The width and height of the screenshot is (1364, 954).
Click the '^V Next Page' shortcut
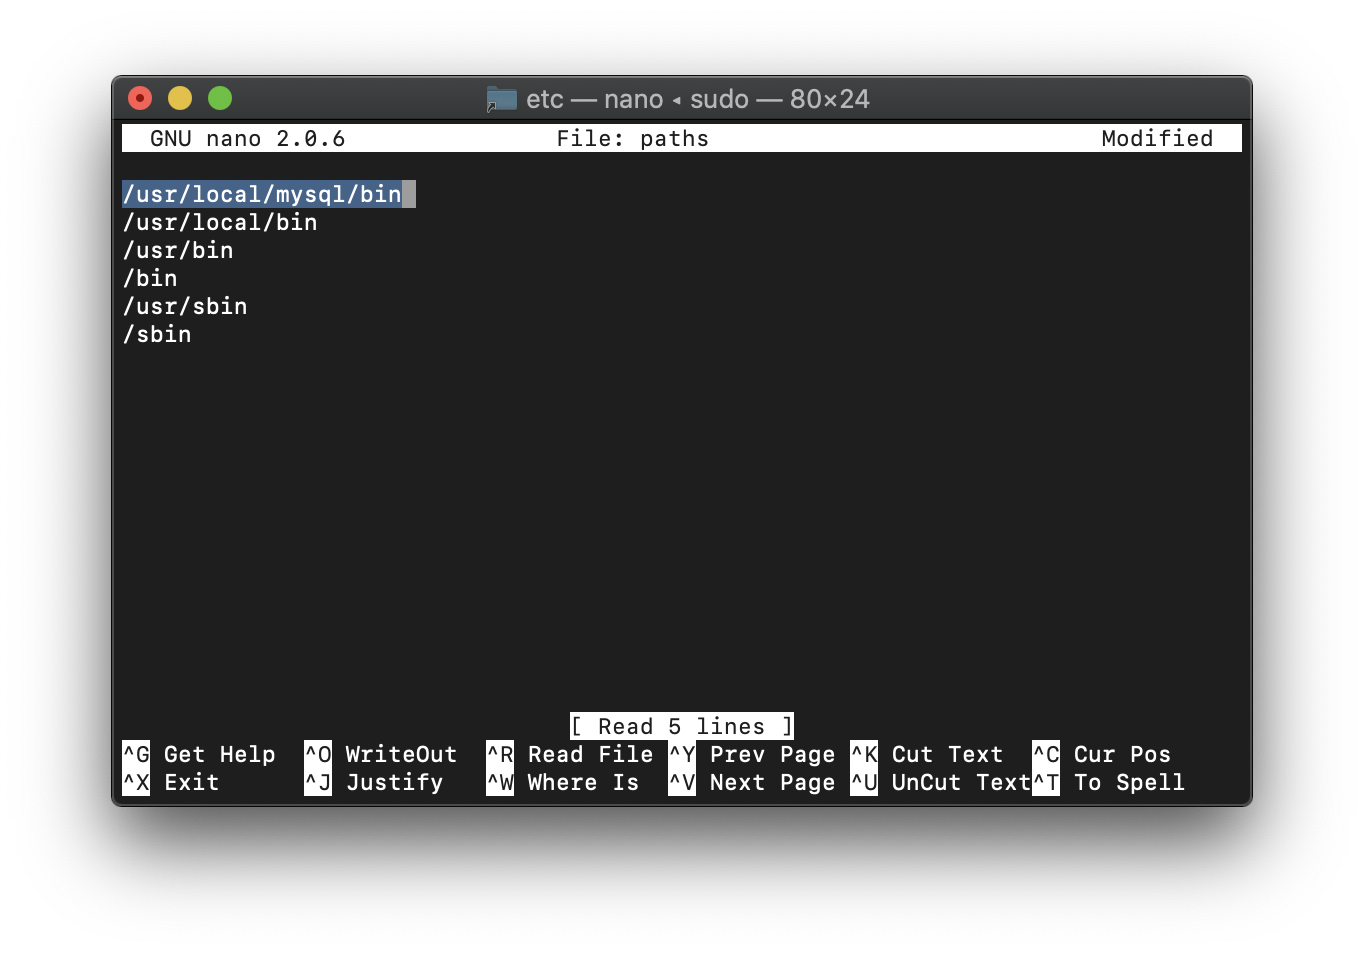(752, 782)
